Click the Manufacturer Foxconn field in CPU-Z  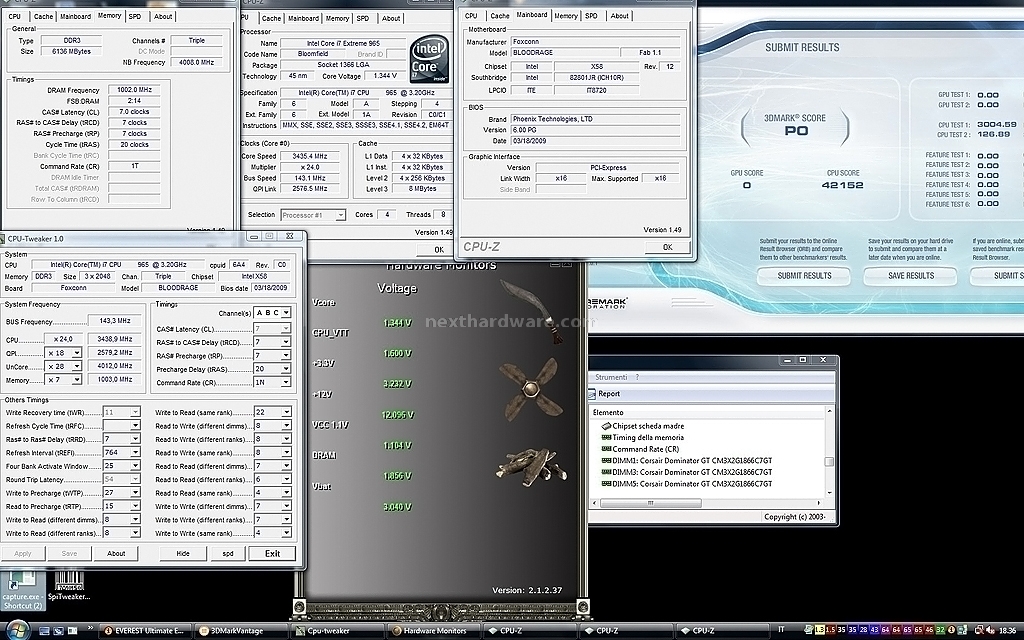pyautogui.click(x=595, y=41)
